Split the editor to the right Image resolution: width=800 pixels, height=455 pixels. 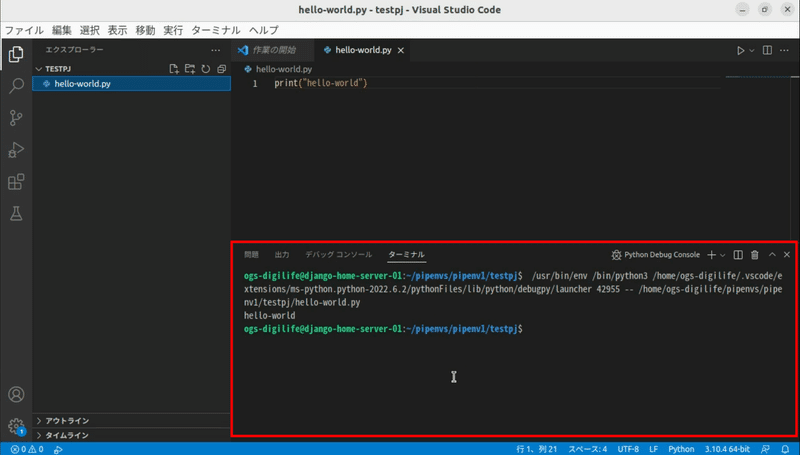pos(767,50)
